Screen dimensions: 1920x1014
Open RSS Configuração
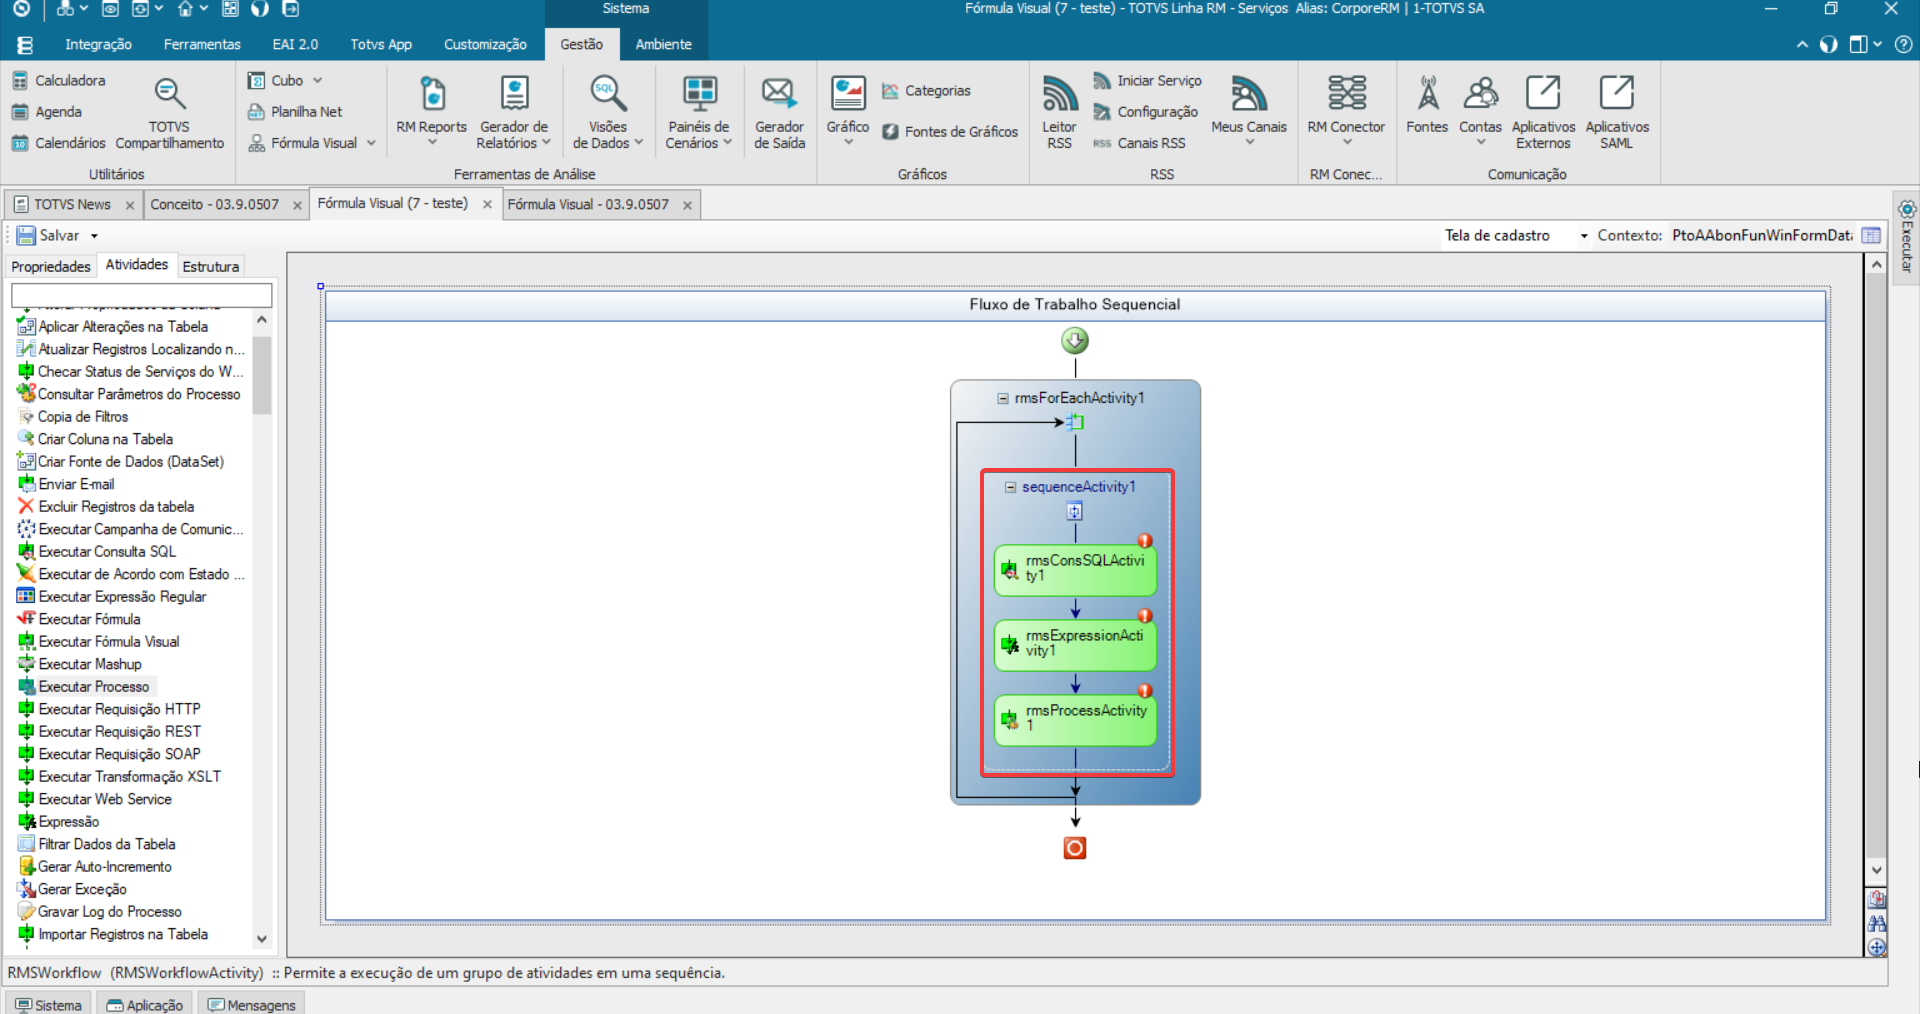pyautogui.click(x=1145, y=112)
